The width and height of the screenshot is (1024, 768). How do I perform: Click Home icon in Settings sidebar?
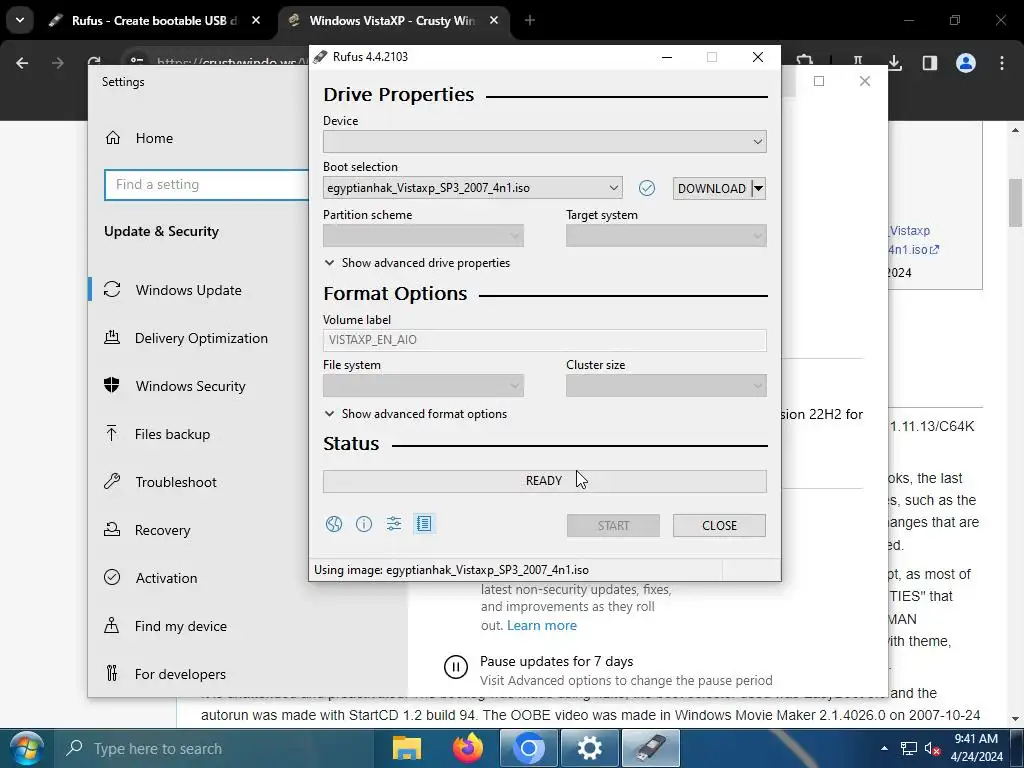pyautogui.click(x=113, y=138)
